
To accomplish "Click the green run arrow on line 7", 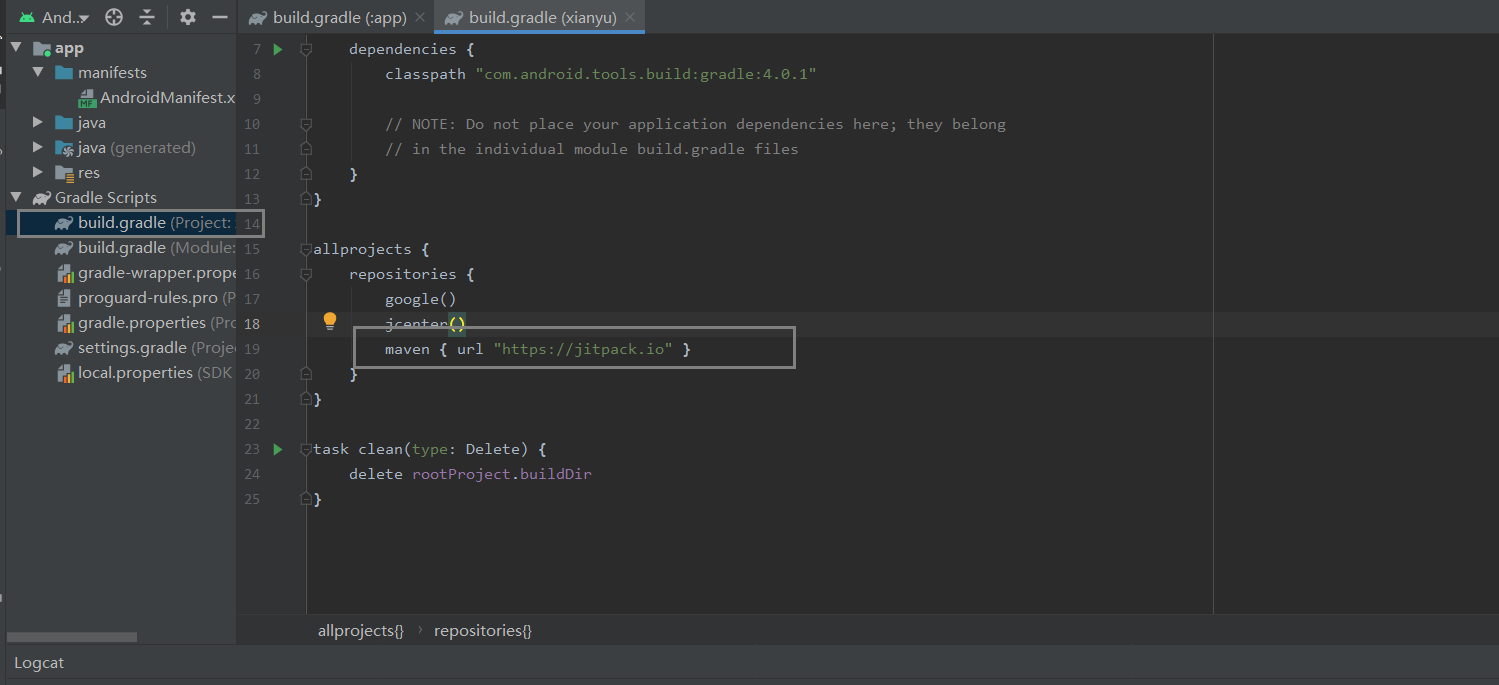I will (278, 49).
